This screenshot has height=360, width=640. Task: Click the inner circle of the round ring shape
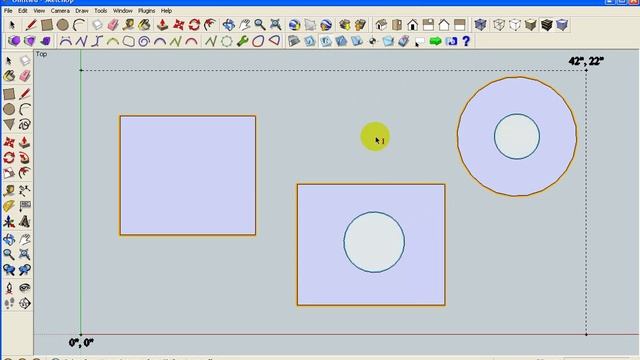[517, 136]
